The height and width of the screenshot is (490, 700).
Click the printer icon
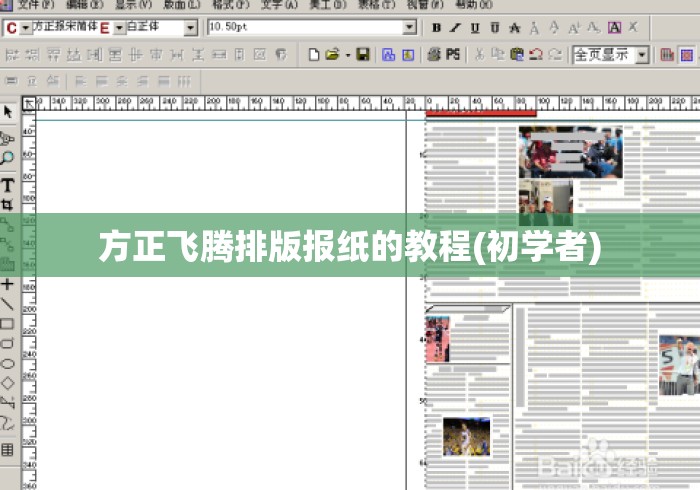434,55
